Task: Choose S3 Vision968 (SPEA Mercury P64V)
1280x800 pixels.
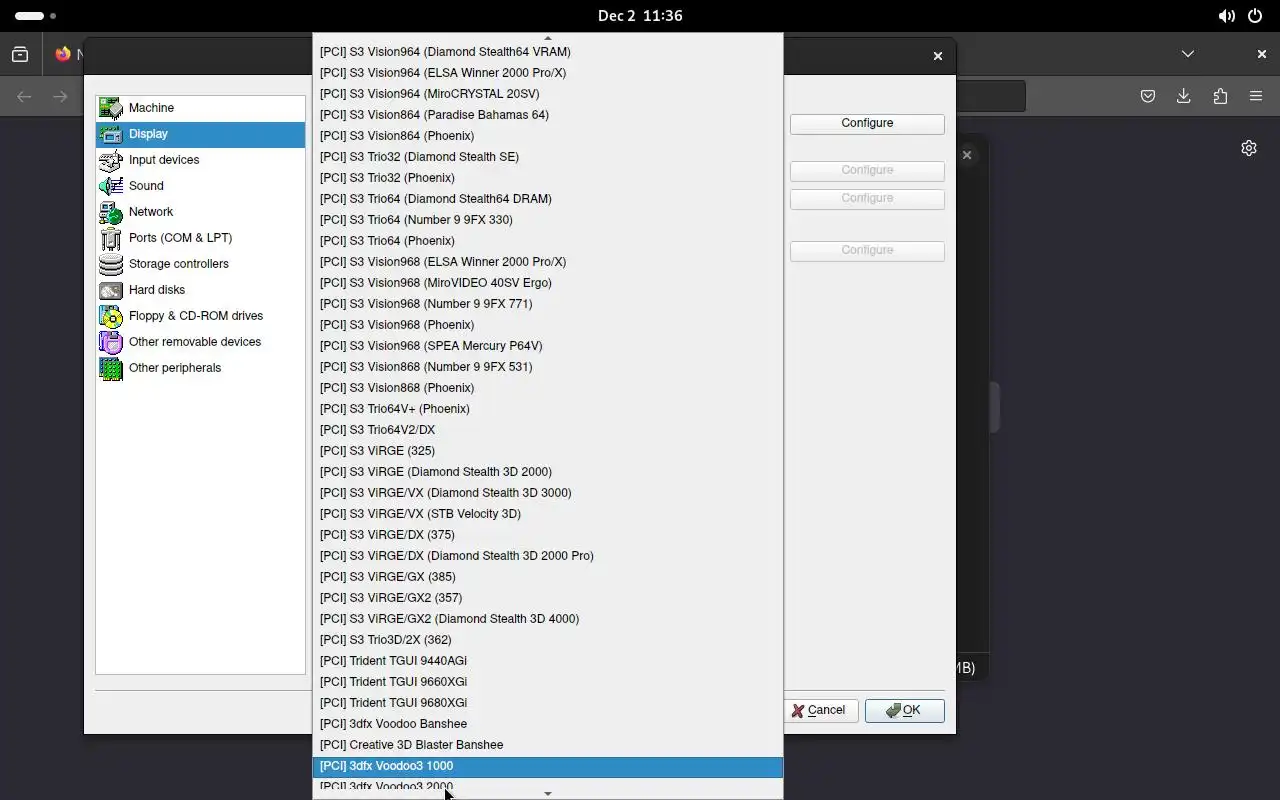Action: (x=547, y=346)
